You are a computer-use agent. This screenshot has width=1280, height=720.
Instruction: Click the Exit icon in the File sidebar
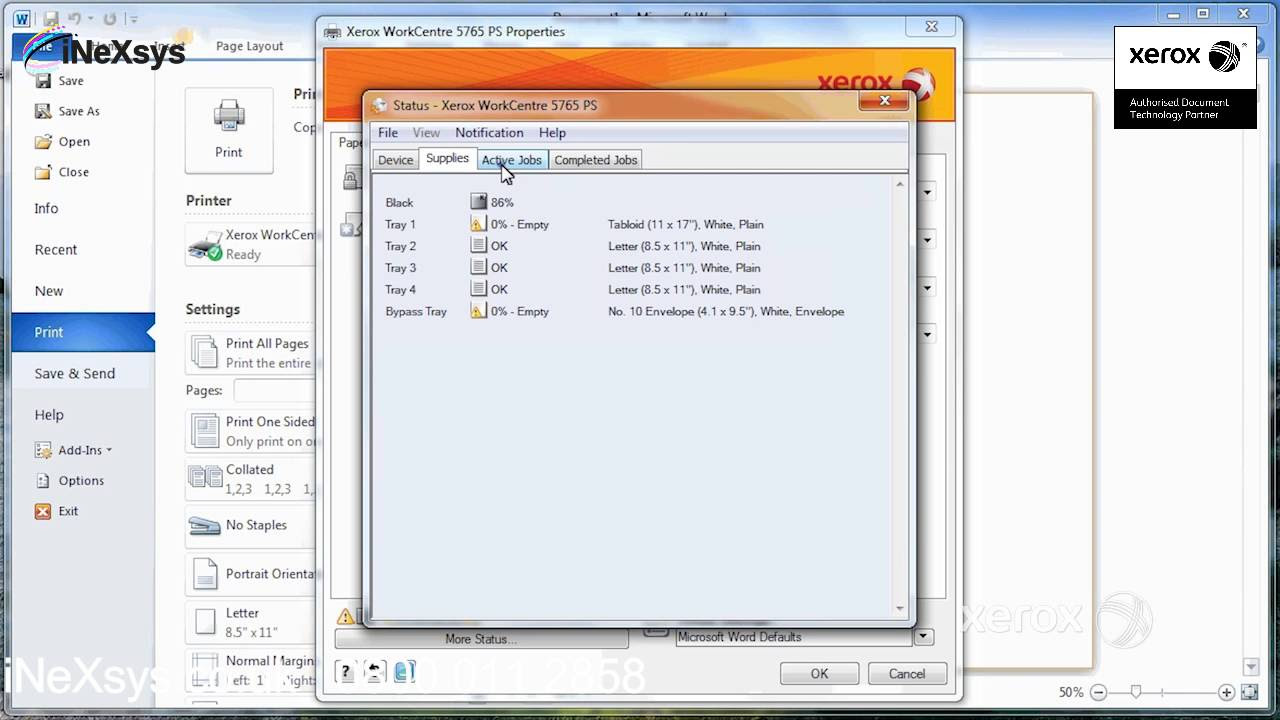pos(43,511)
